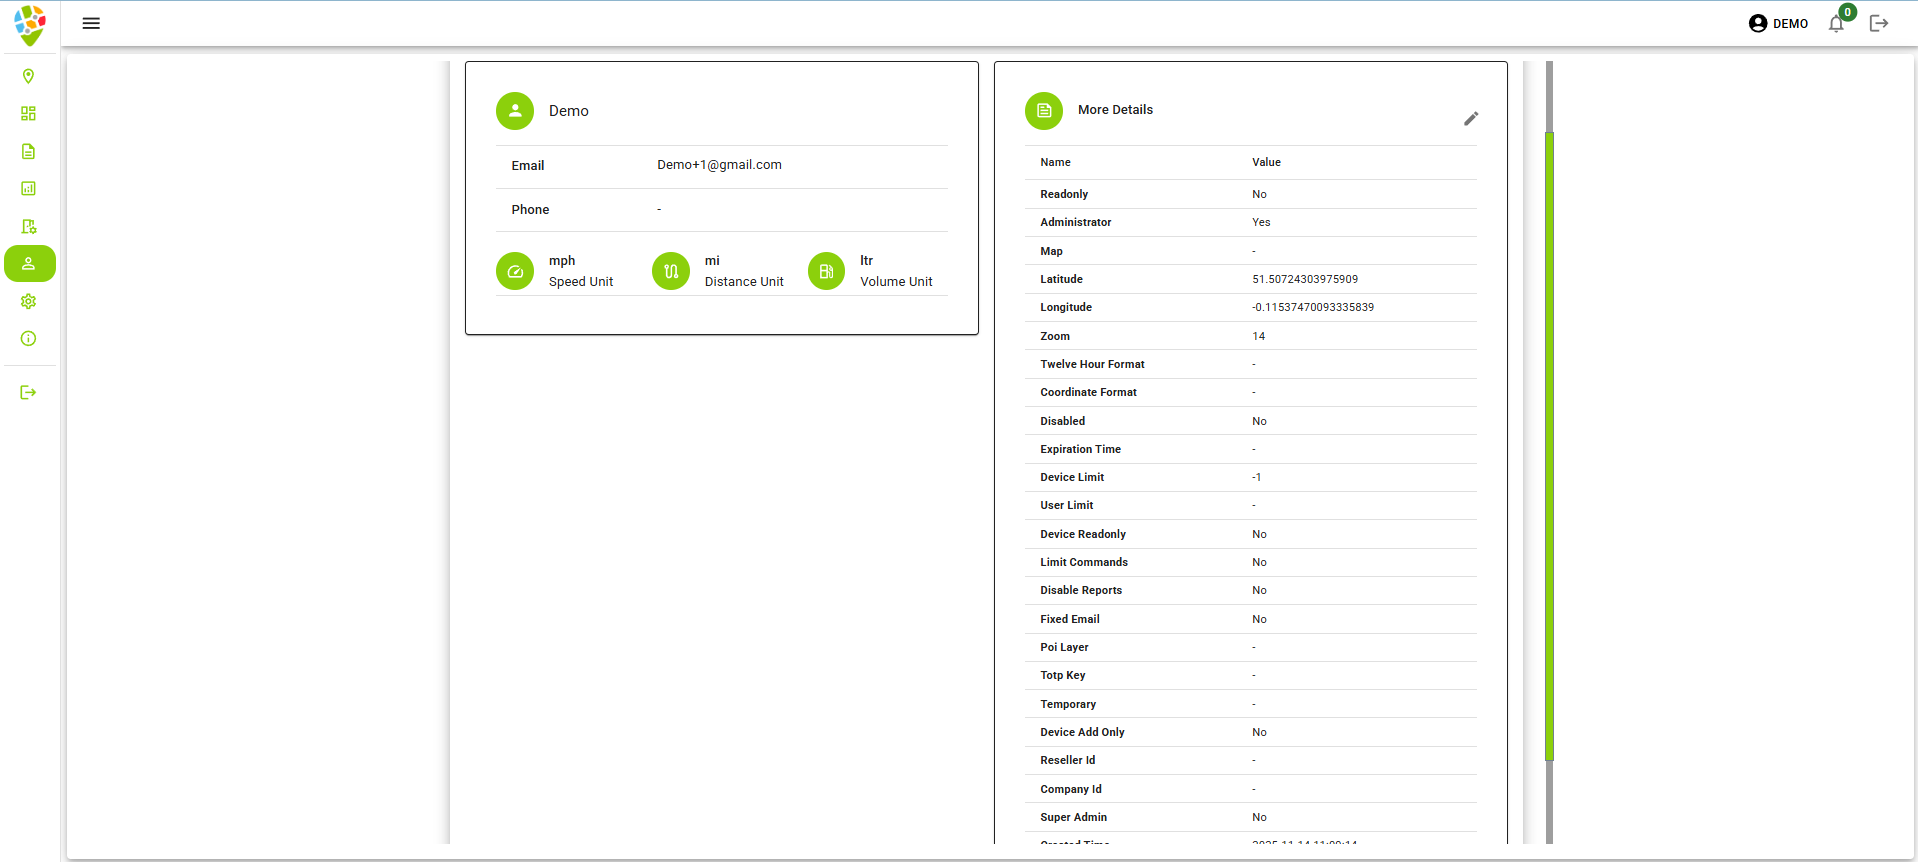The height and width of the screenshot is (862, 1918).
Task: Open the bar chart analytics sidebar icon
Action: click(x=28, y=189)
